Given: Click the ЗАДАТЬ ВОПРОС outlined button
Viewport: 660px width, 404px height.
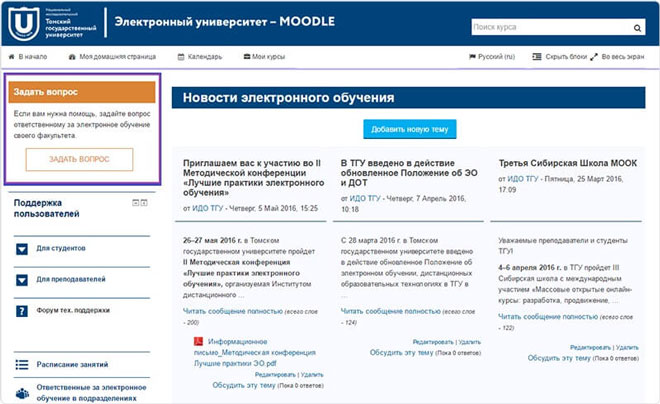Looking at the screenshot, I should coord(79,159).
